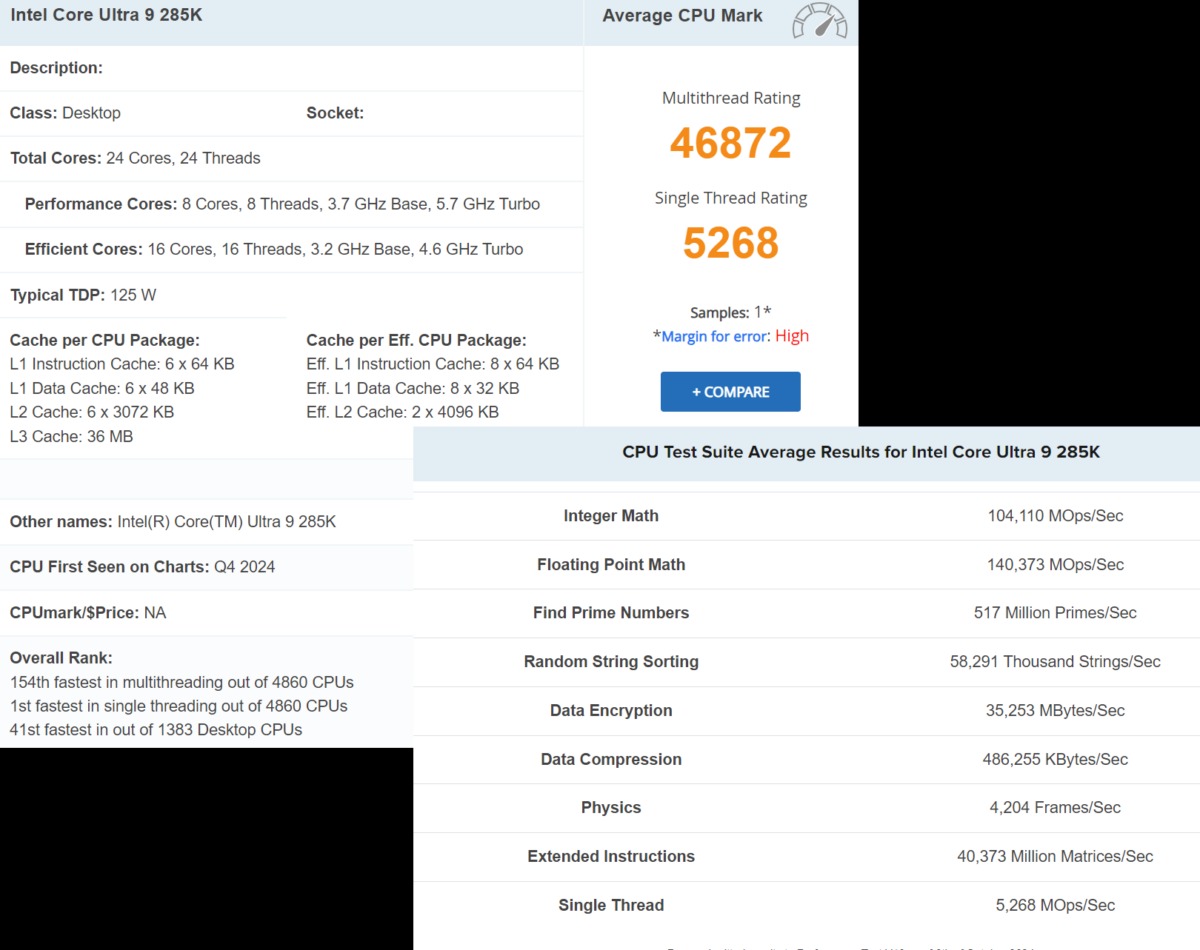Select the 140,373 MOps/Sec value
The width and height of the screenshot is (1200, 950).
(x=1055, y=565)
